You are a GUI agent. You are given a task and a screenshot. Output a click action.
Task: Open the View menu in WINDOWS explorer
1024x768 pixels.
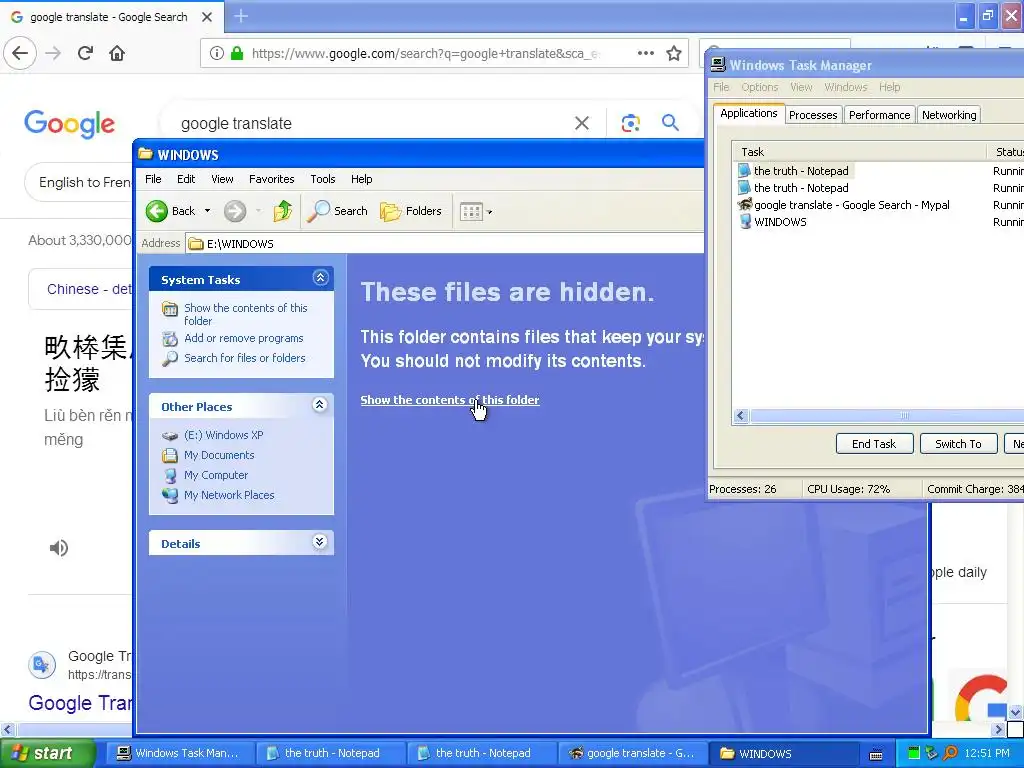tap(222, 179)
